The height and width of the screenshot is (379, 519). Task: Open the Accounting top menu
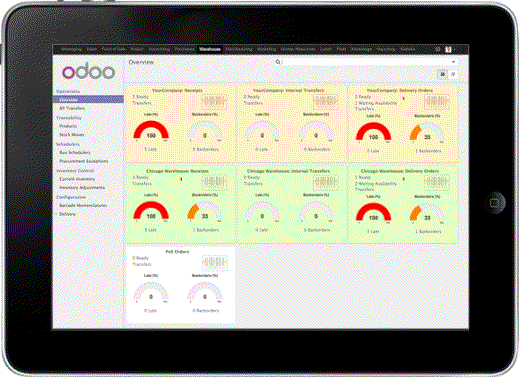click(x=159, y=50)
